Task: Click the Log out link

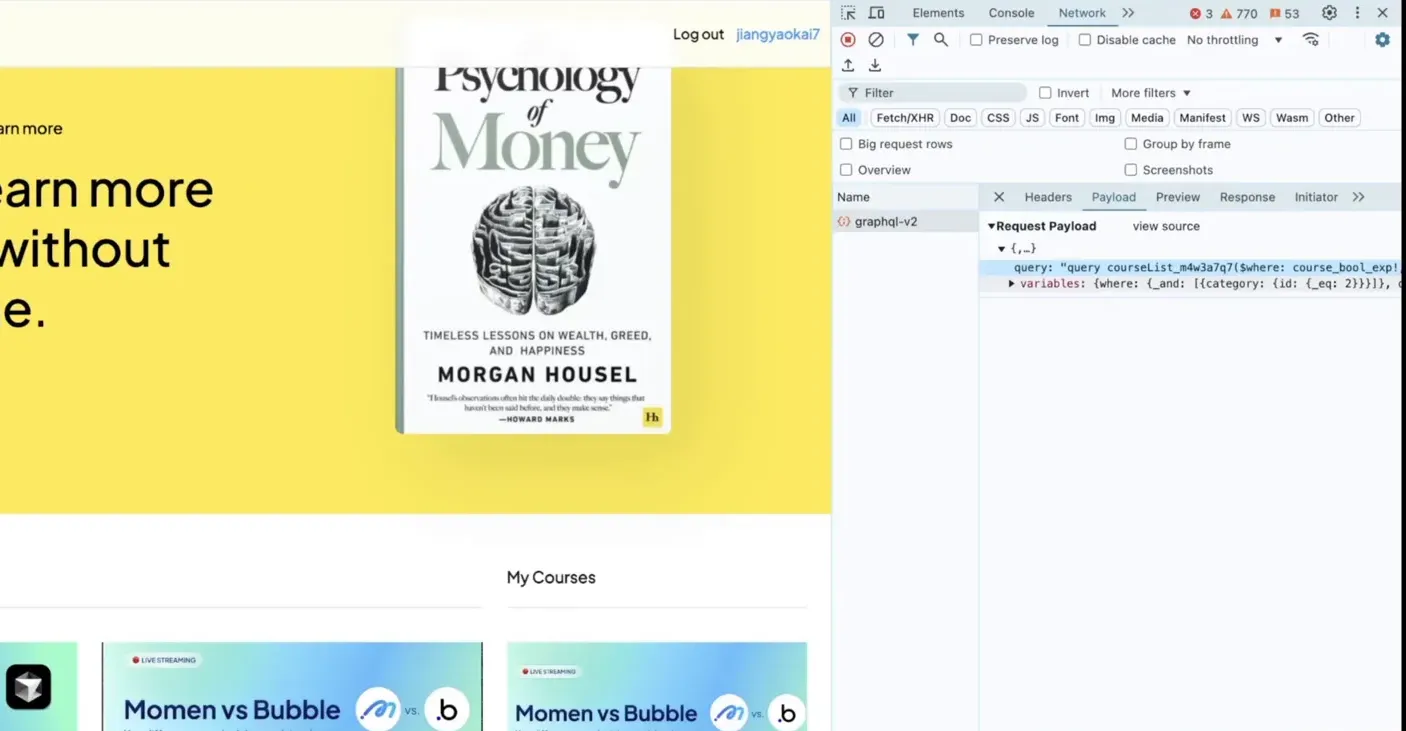Action: (698, 34)
